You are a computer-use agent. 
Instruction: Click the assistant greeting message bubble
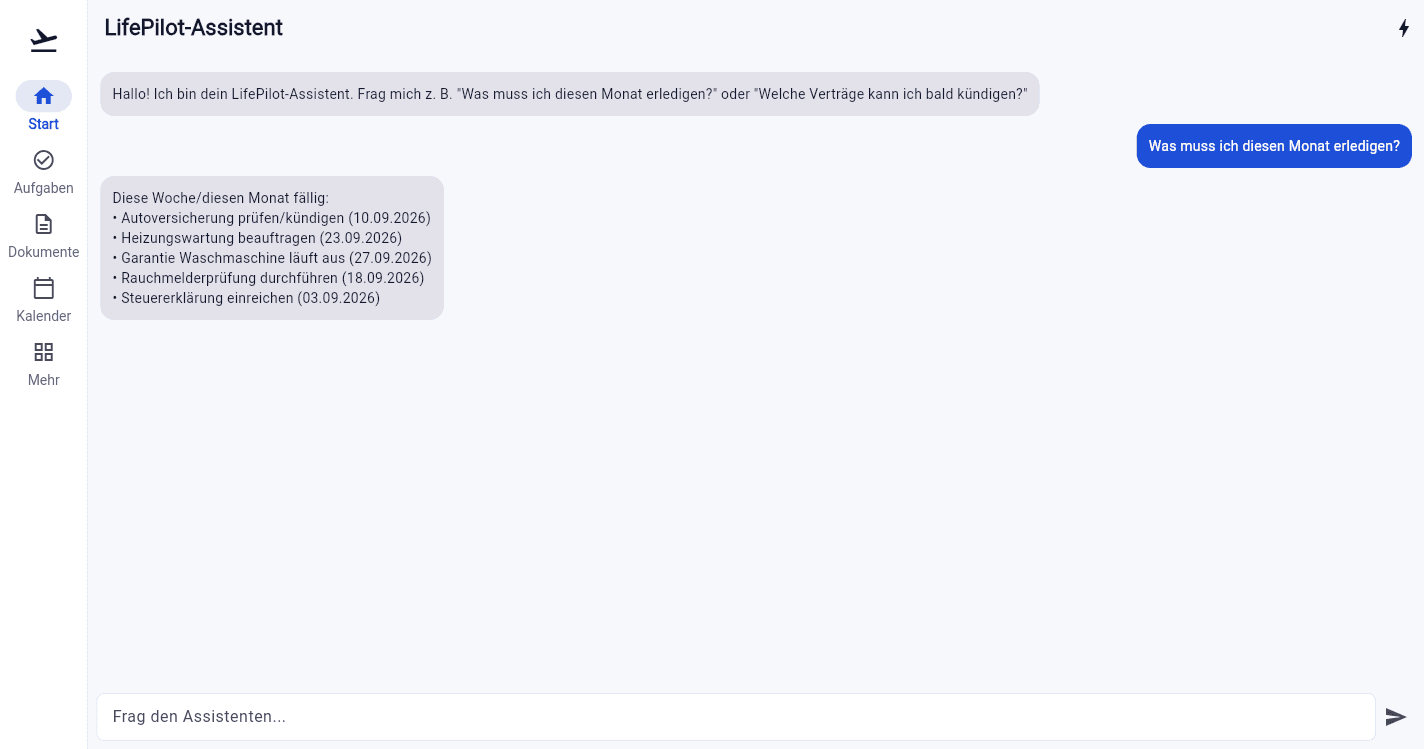coord(570,94)
